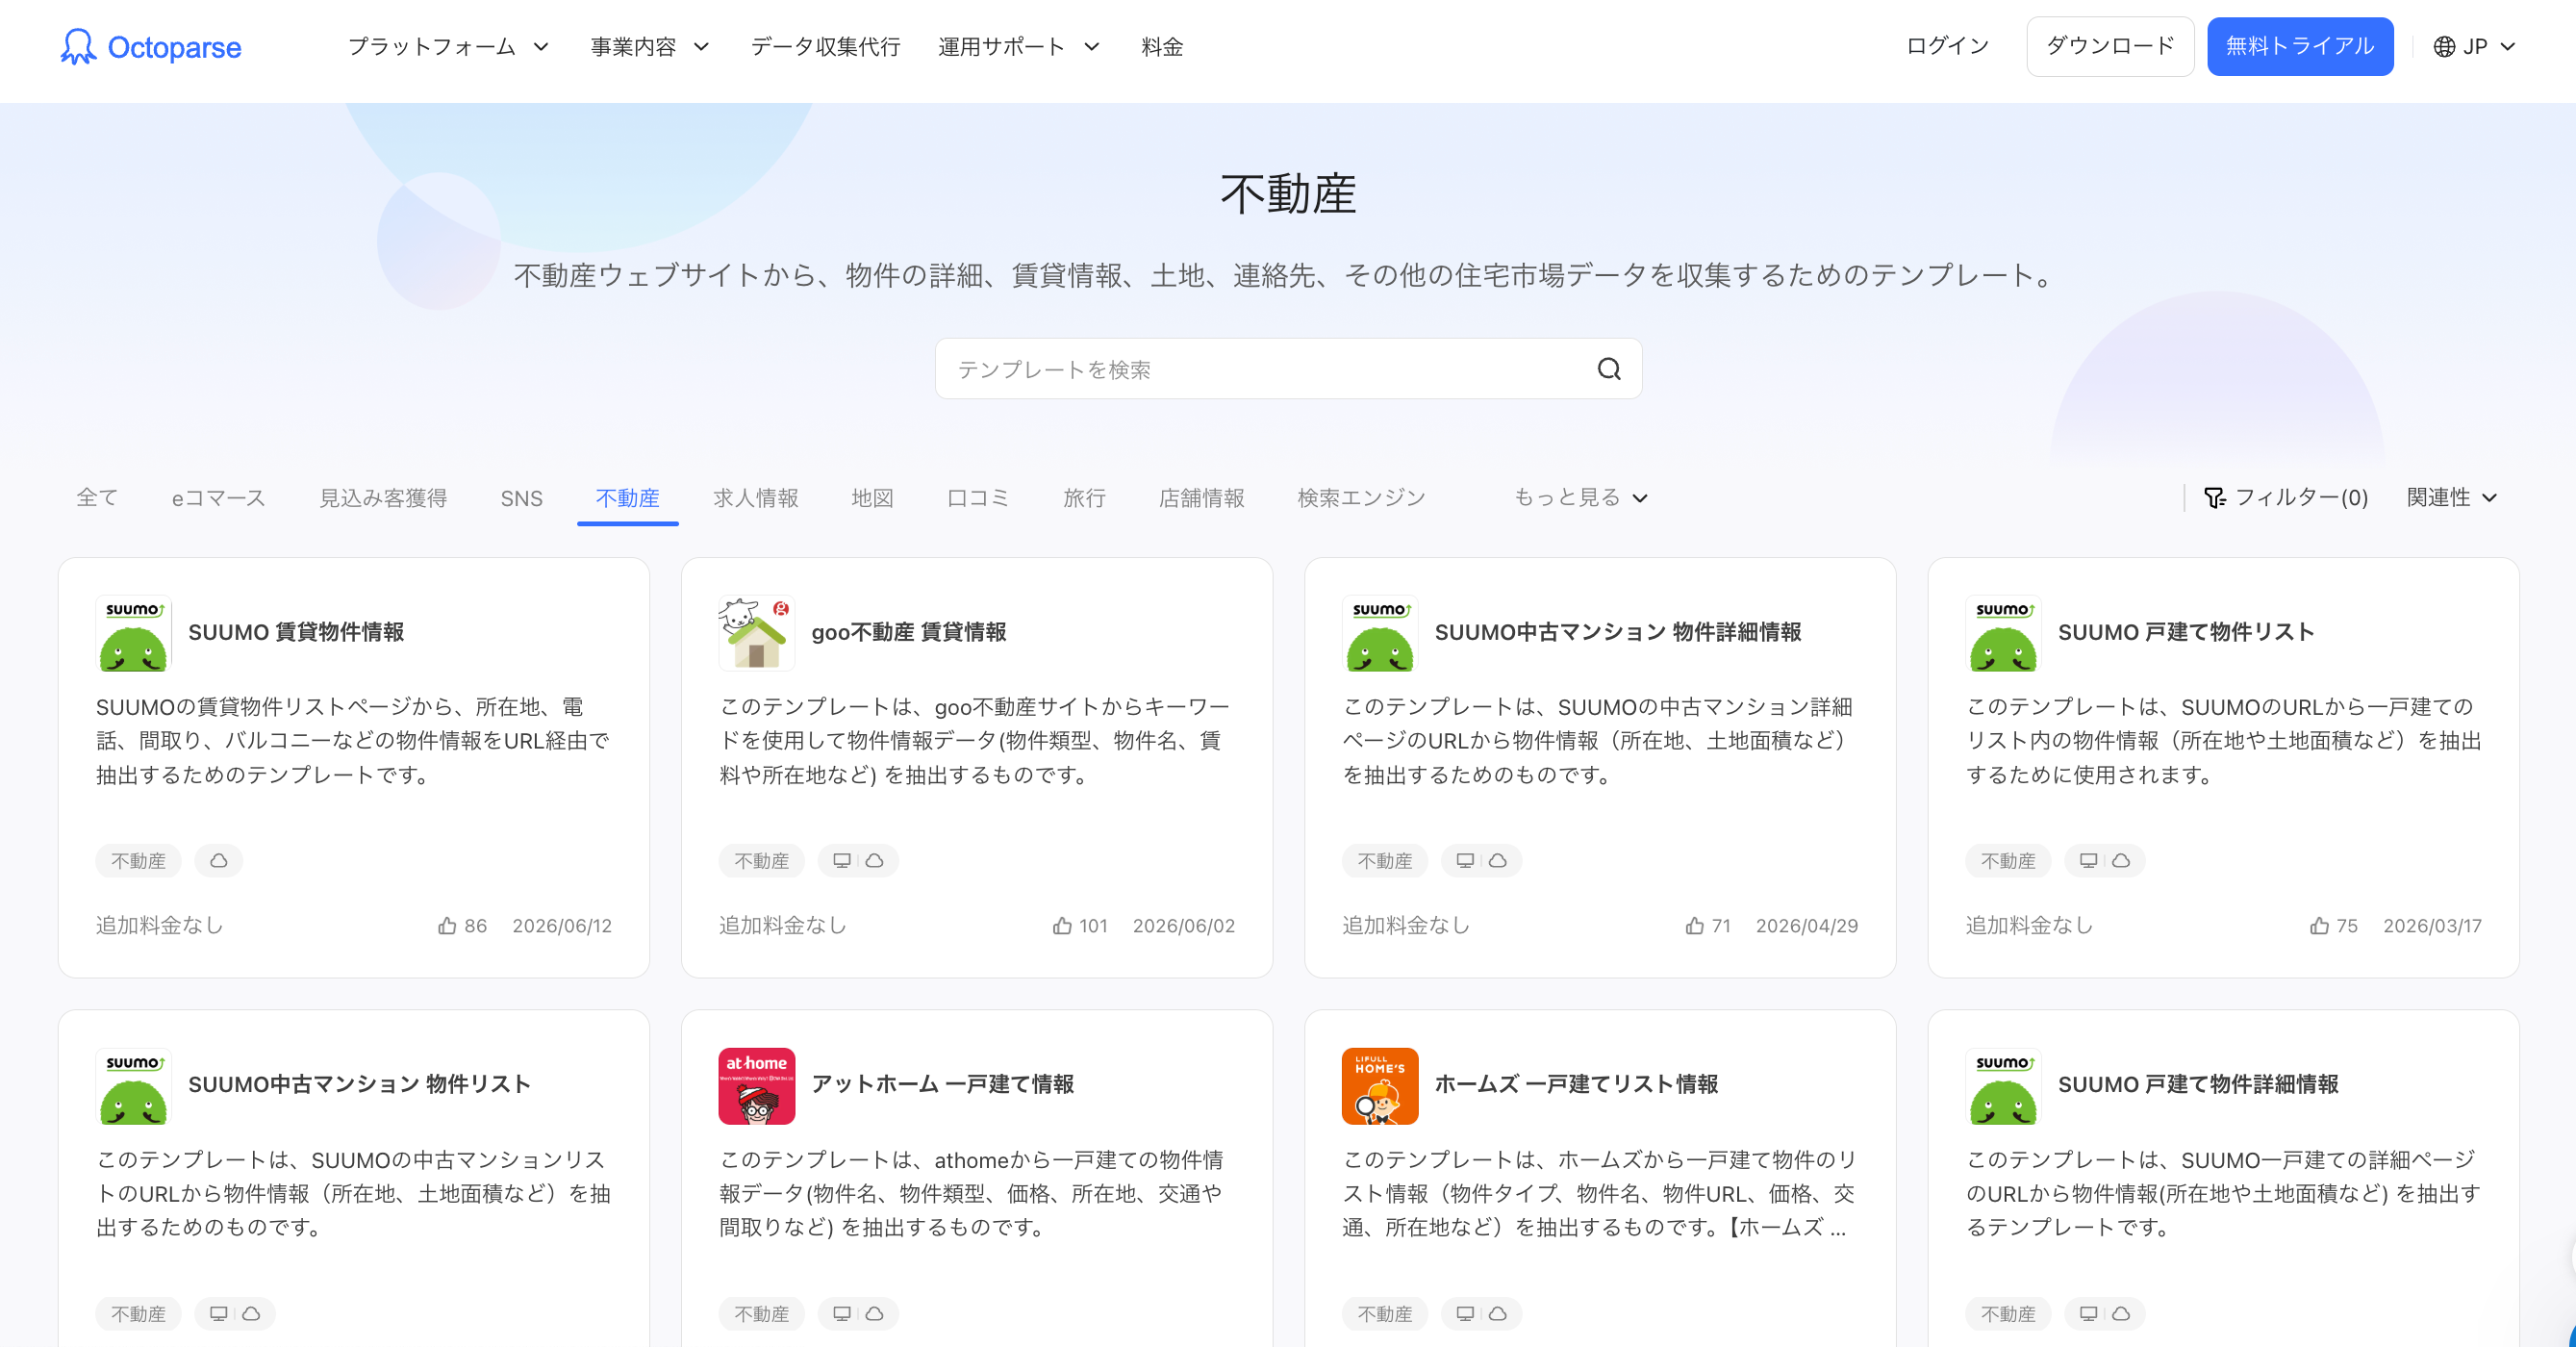
Task: Click desktop icon on goo不動産 card
Action: (842, 861)
